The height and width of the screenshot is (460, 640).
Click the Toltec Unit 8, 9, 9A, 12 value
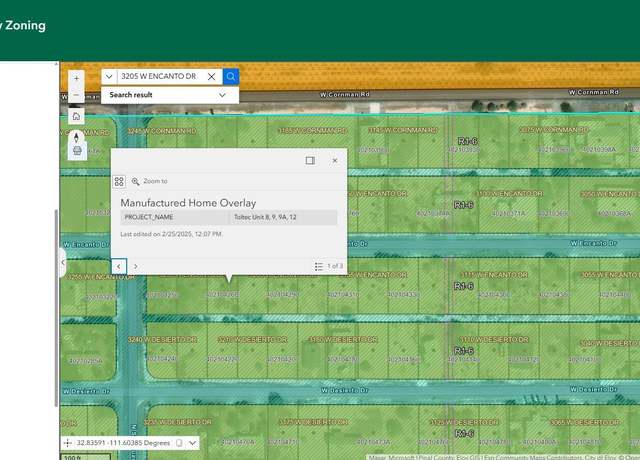(x=283, y=217)
